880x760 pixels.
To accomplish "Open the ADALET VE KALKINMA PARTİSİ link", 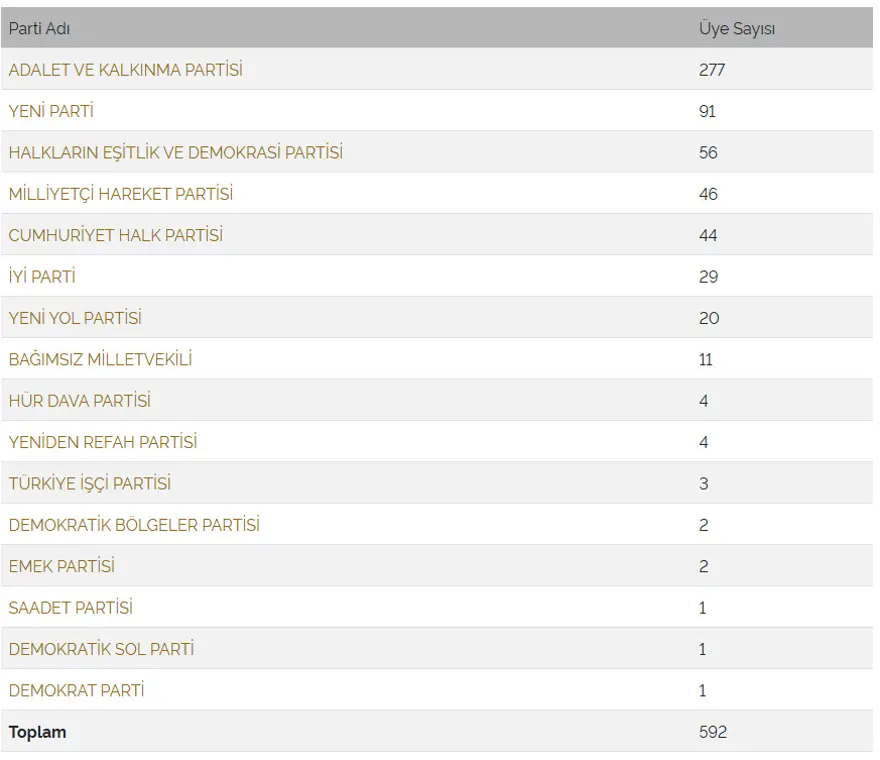I will [126, 70].
